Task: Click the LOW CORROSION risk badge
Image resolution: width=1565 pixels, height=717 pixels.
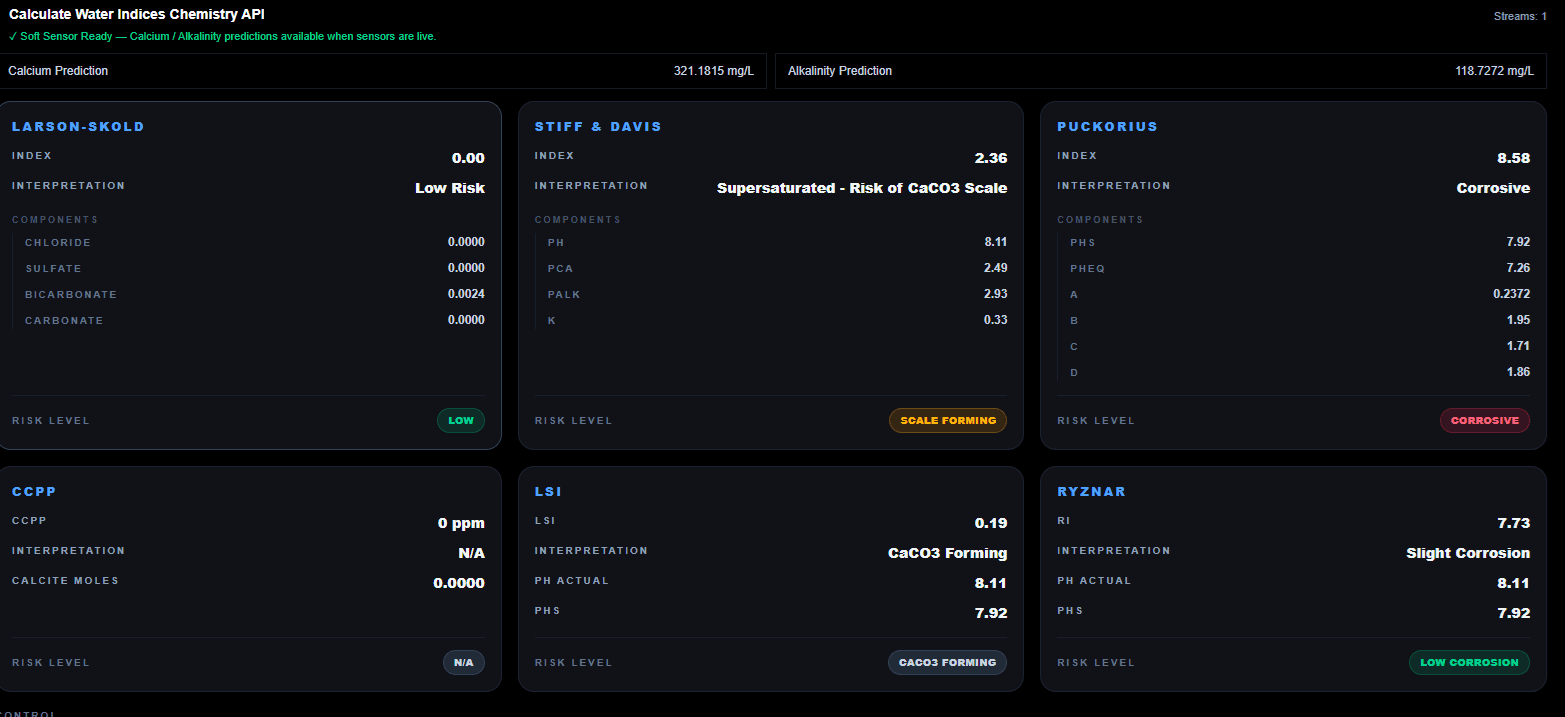Action: tap(1469, 663)
